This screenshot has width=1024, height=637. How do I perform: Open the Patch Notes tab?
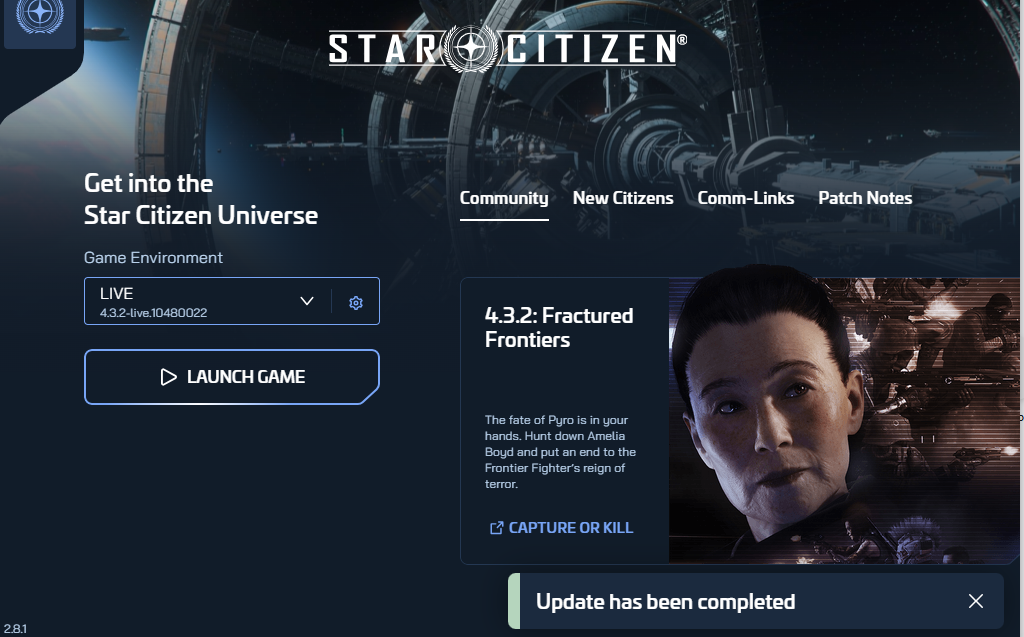865,198
